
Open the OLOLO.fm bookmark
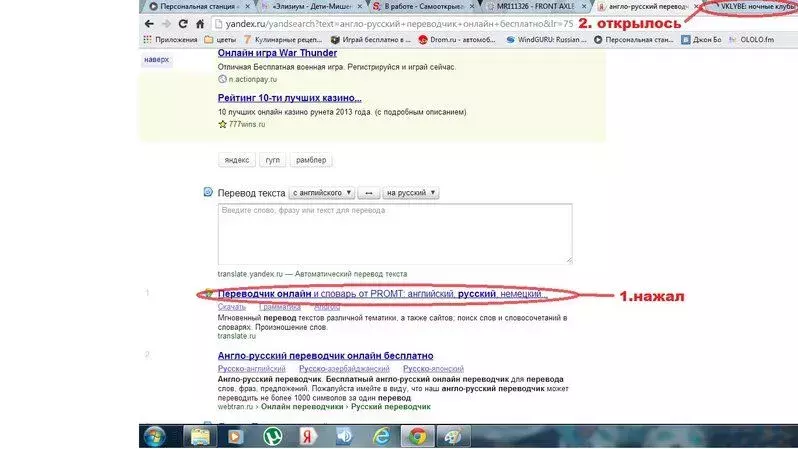(752, 40)
